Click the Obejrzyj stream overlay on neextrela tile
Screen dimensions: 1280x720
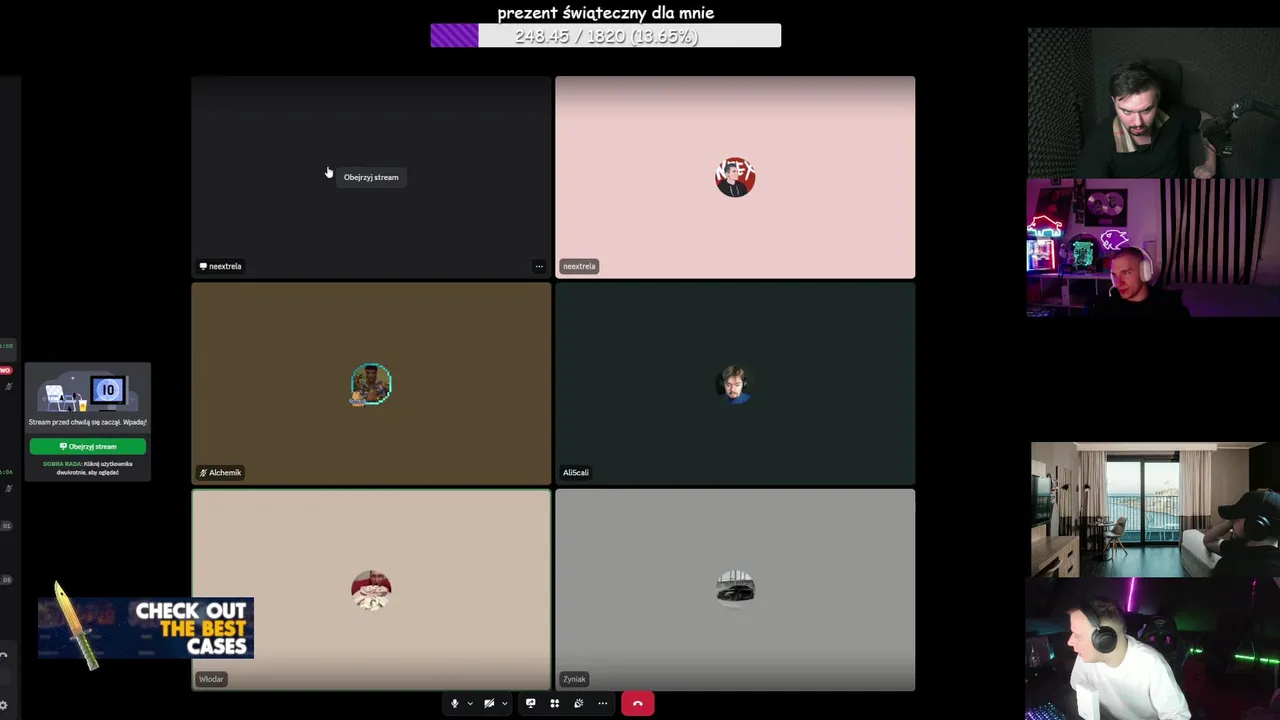[371, 177]
